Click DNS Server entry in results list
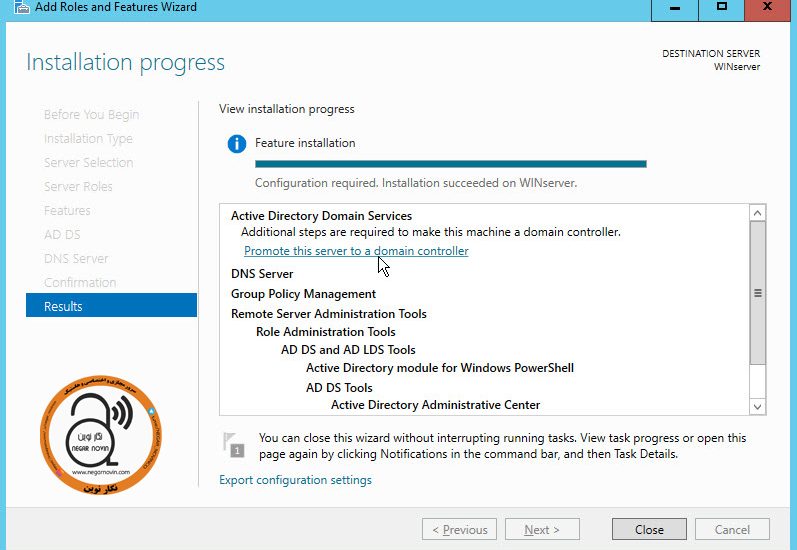This screenshot has height=550, width=797. [262, 273]
